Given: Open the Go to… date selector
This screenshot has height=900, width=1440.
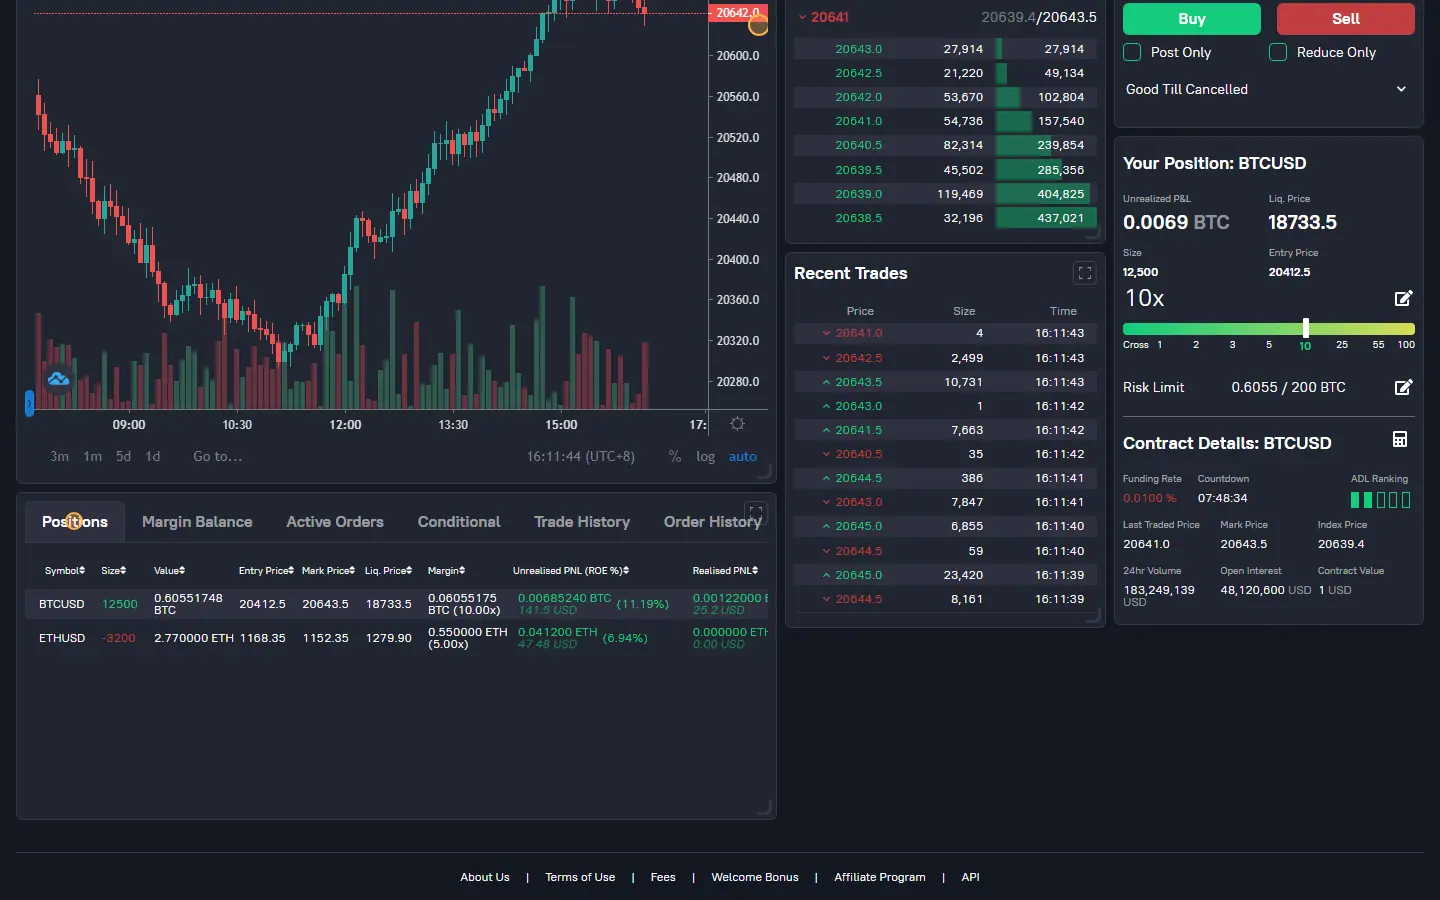Looking at the screenshot, I should coord(217,456).
